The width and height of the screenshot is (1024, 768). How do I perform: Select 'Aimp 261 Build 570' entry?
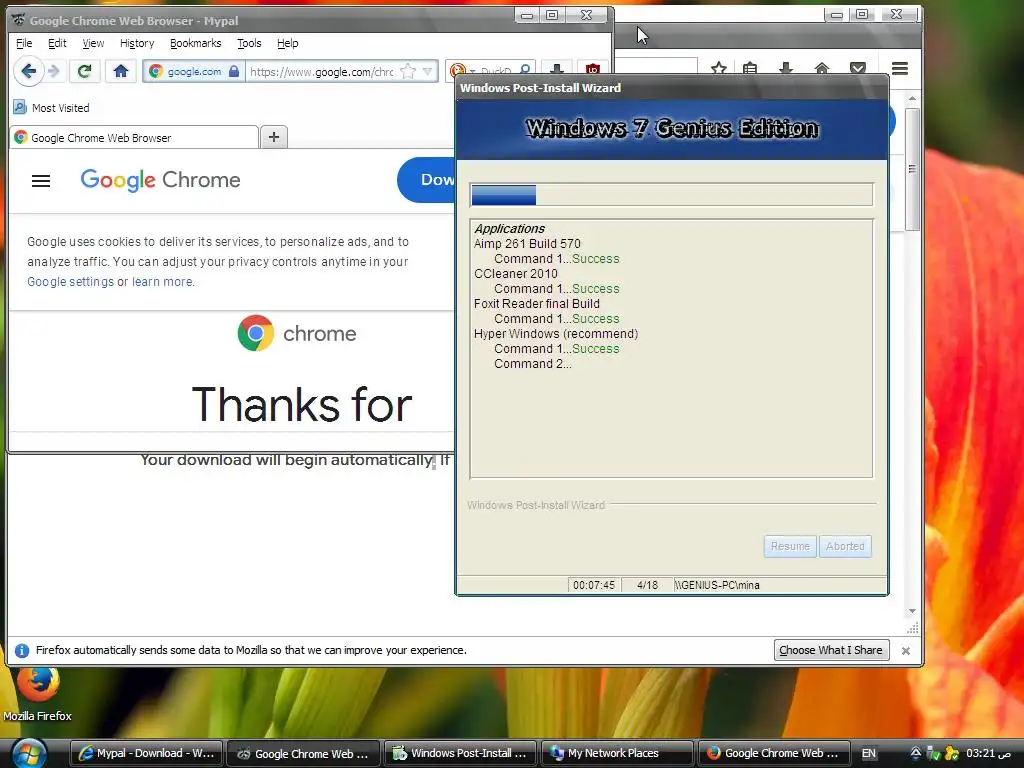click(527, 244)
